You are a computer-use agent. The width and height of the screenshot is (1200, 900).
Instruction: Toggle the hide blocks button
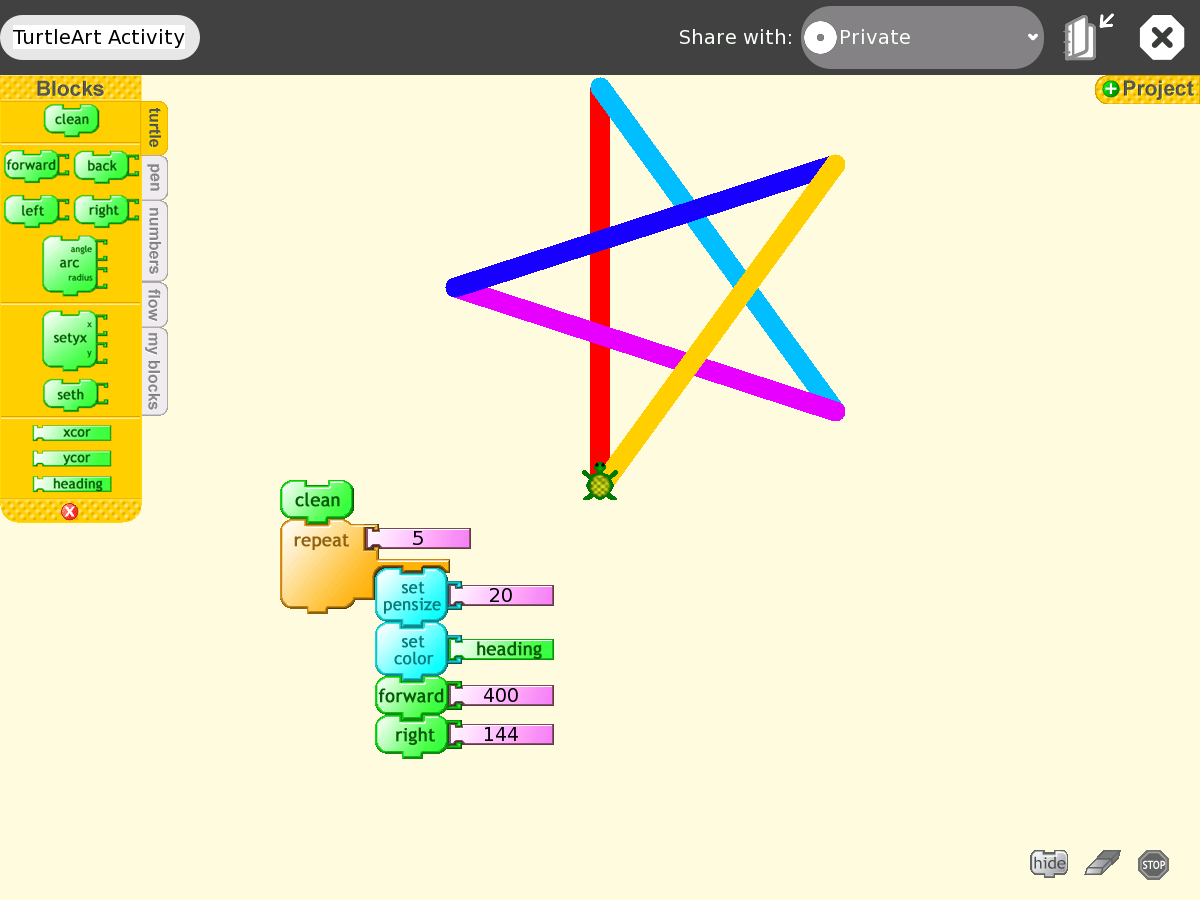[x=1049, y=863]
